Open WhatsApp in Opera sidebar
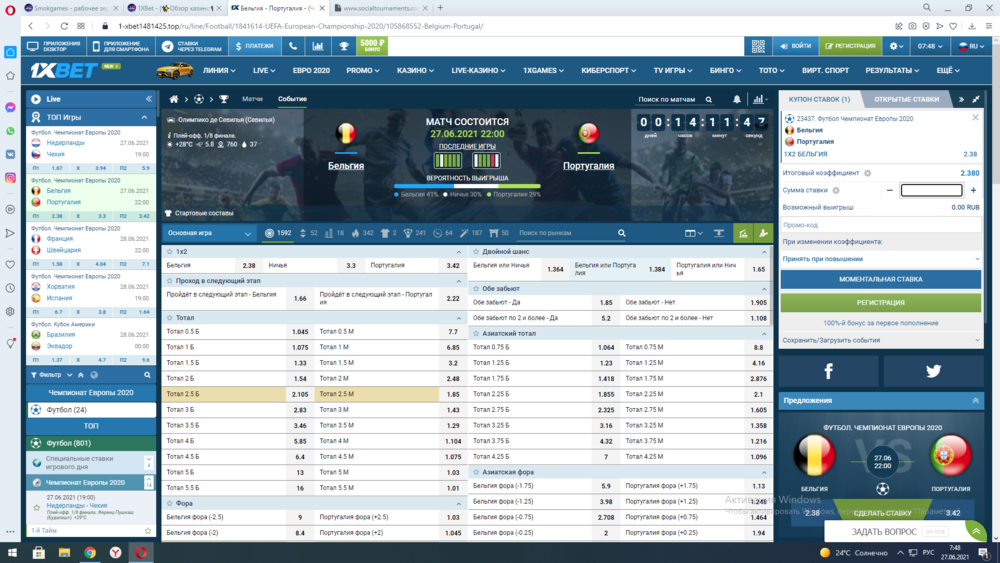This screenshot has width=1000, height=563. point(10,131)
